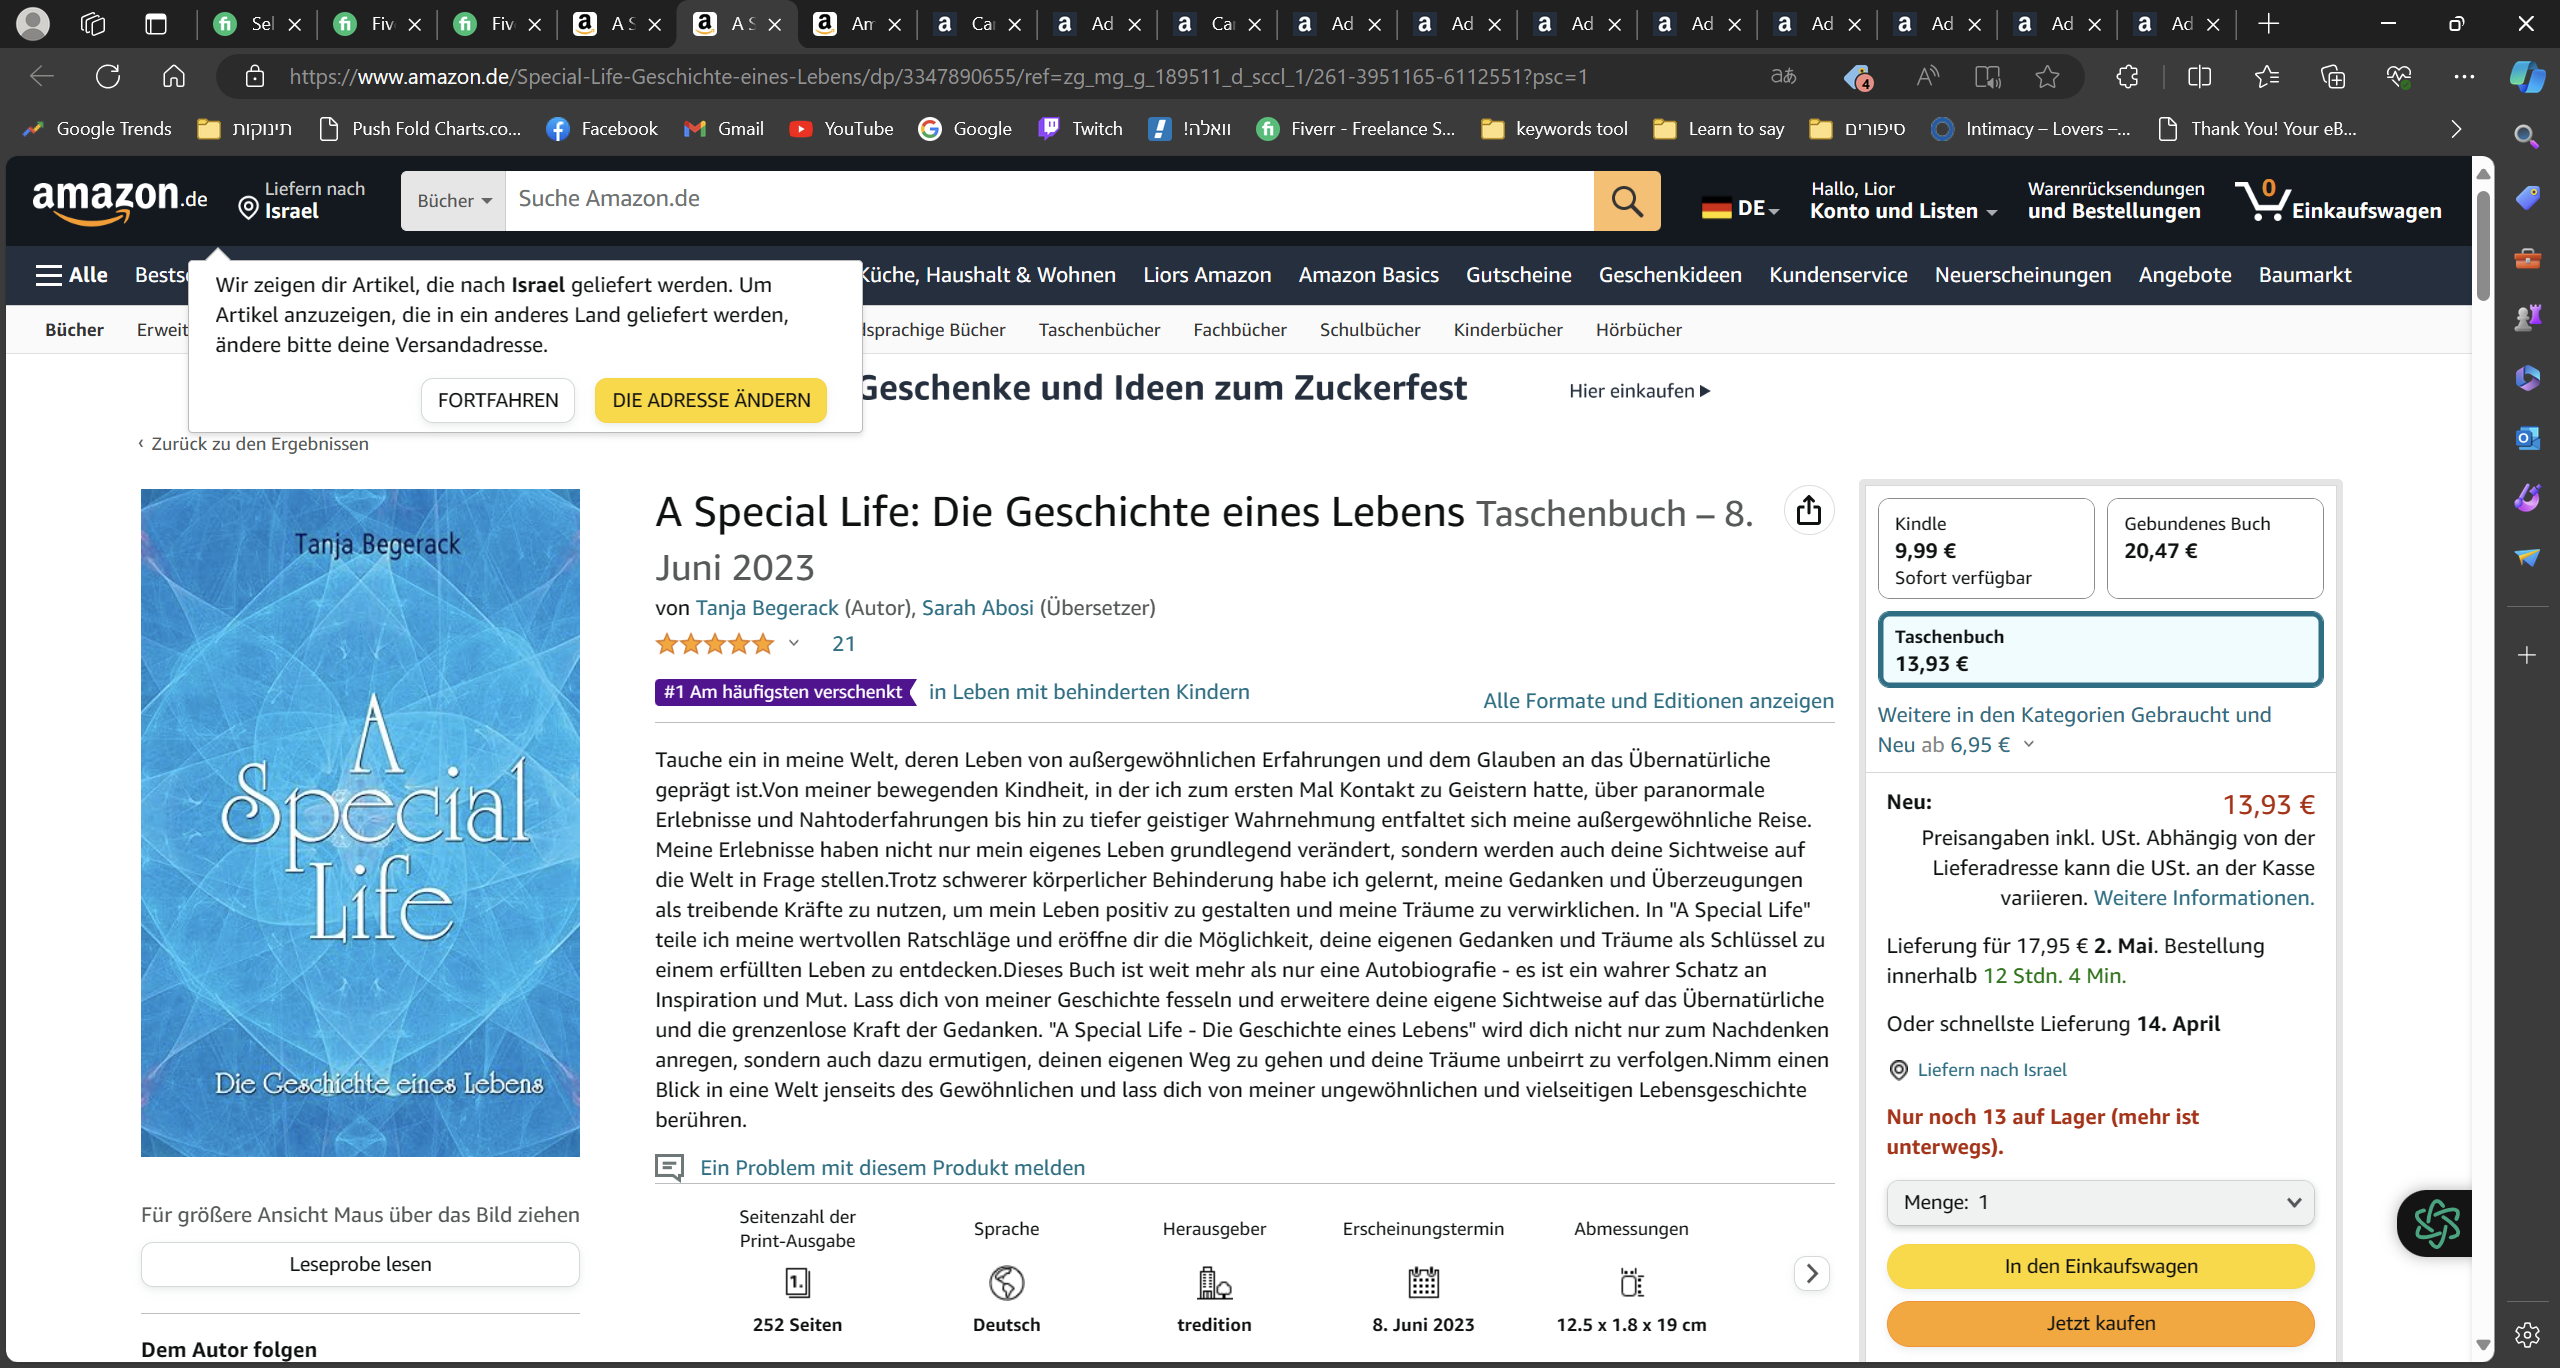
Task: Click Leseprobe lesen button
Action: tap(360, 1264)
